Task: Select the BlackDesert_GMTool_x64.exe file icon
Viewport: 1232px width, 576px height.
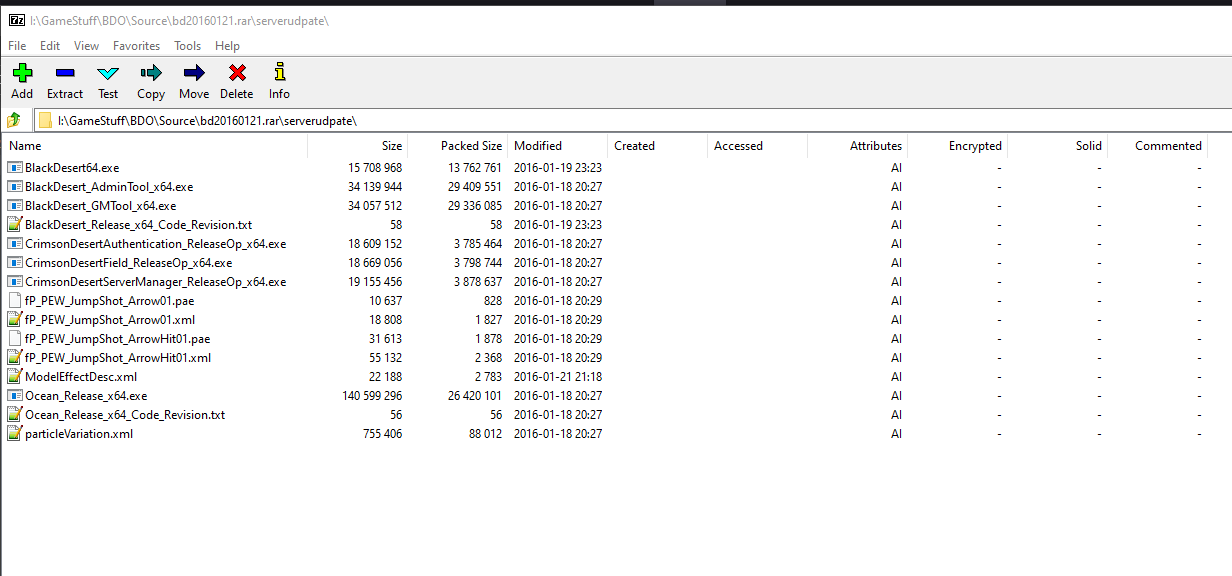Action: point(14,206)
